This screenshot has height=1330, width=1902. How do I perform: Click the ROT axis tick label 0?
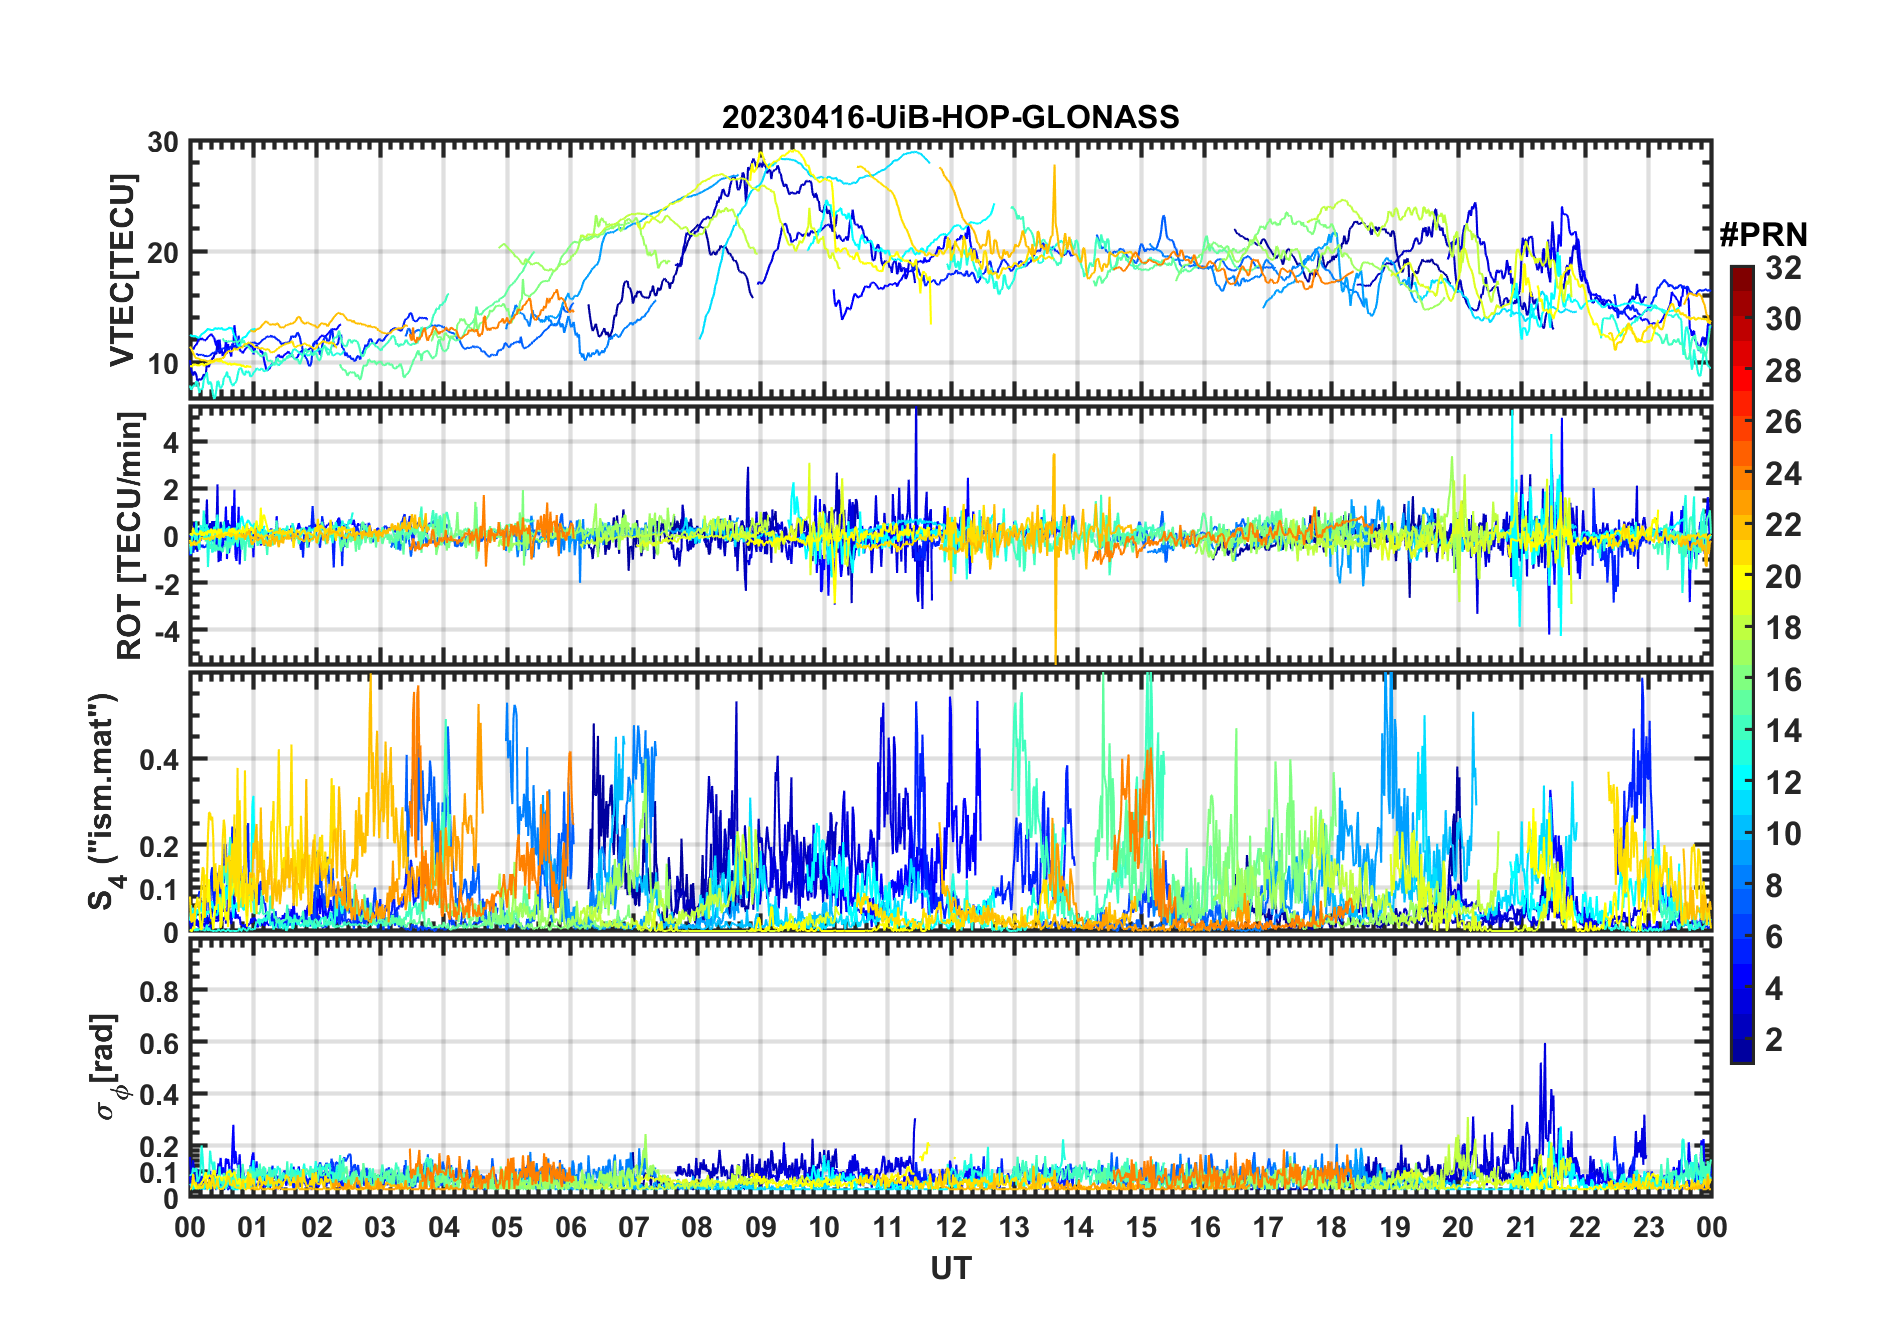click(171, 536)
